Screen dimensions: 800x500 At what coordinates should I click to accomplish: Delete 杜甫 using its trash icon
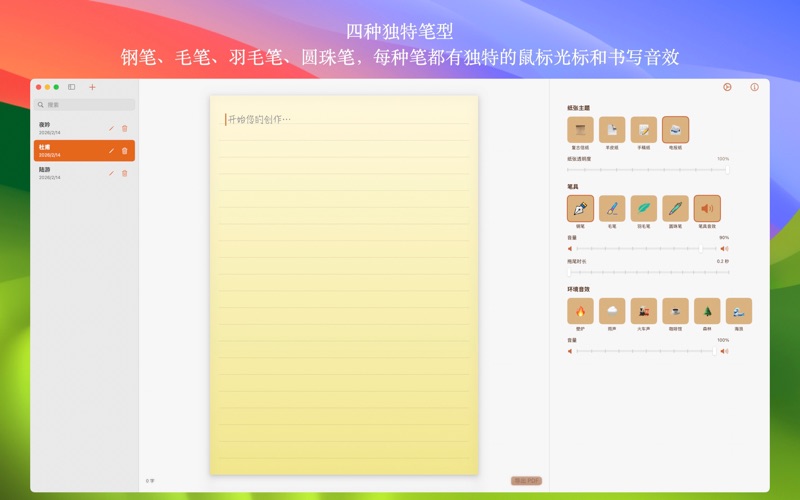[124, 151]
